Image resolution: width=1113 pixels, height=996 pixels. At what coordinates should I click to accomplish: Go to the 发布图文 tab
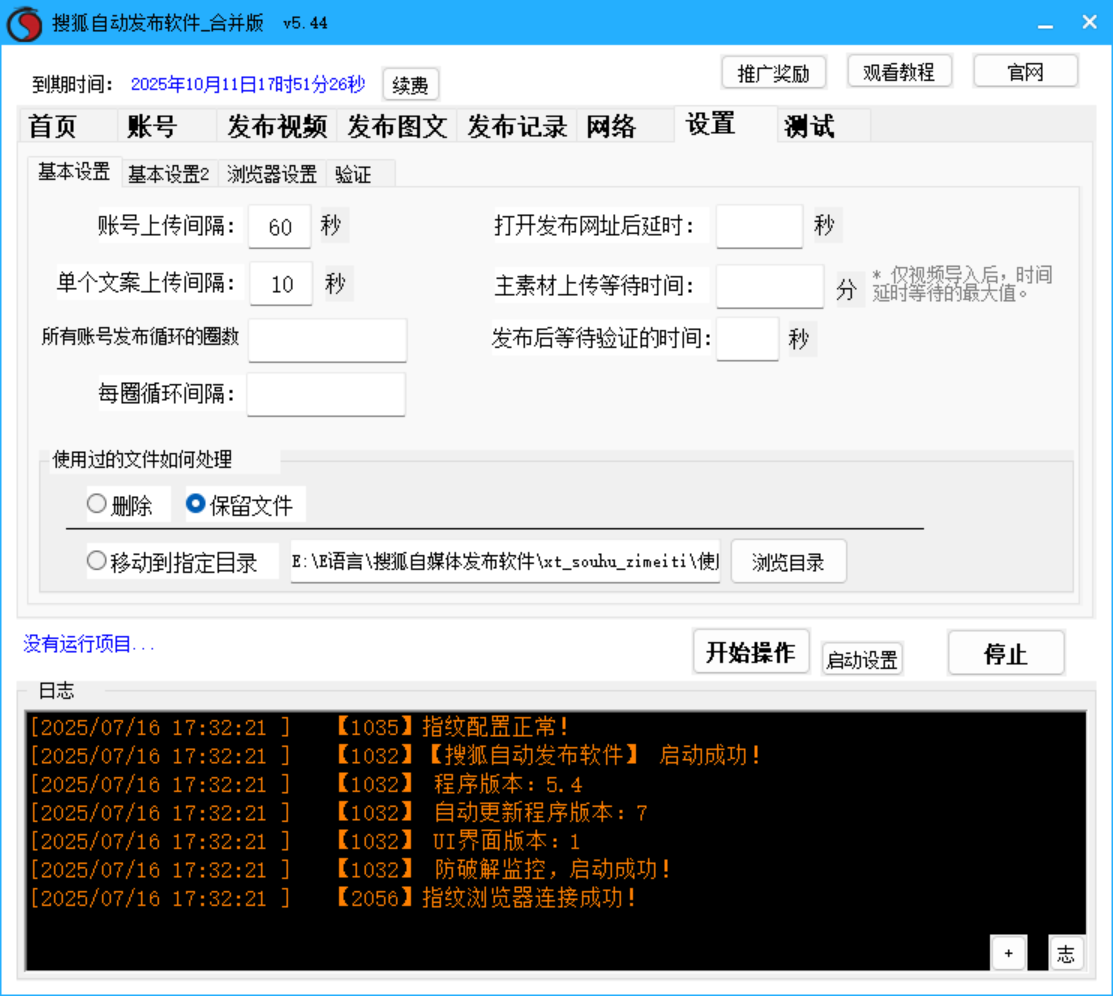coord(397,126)
